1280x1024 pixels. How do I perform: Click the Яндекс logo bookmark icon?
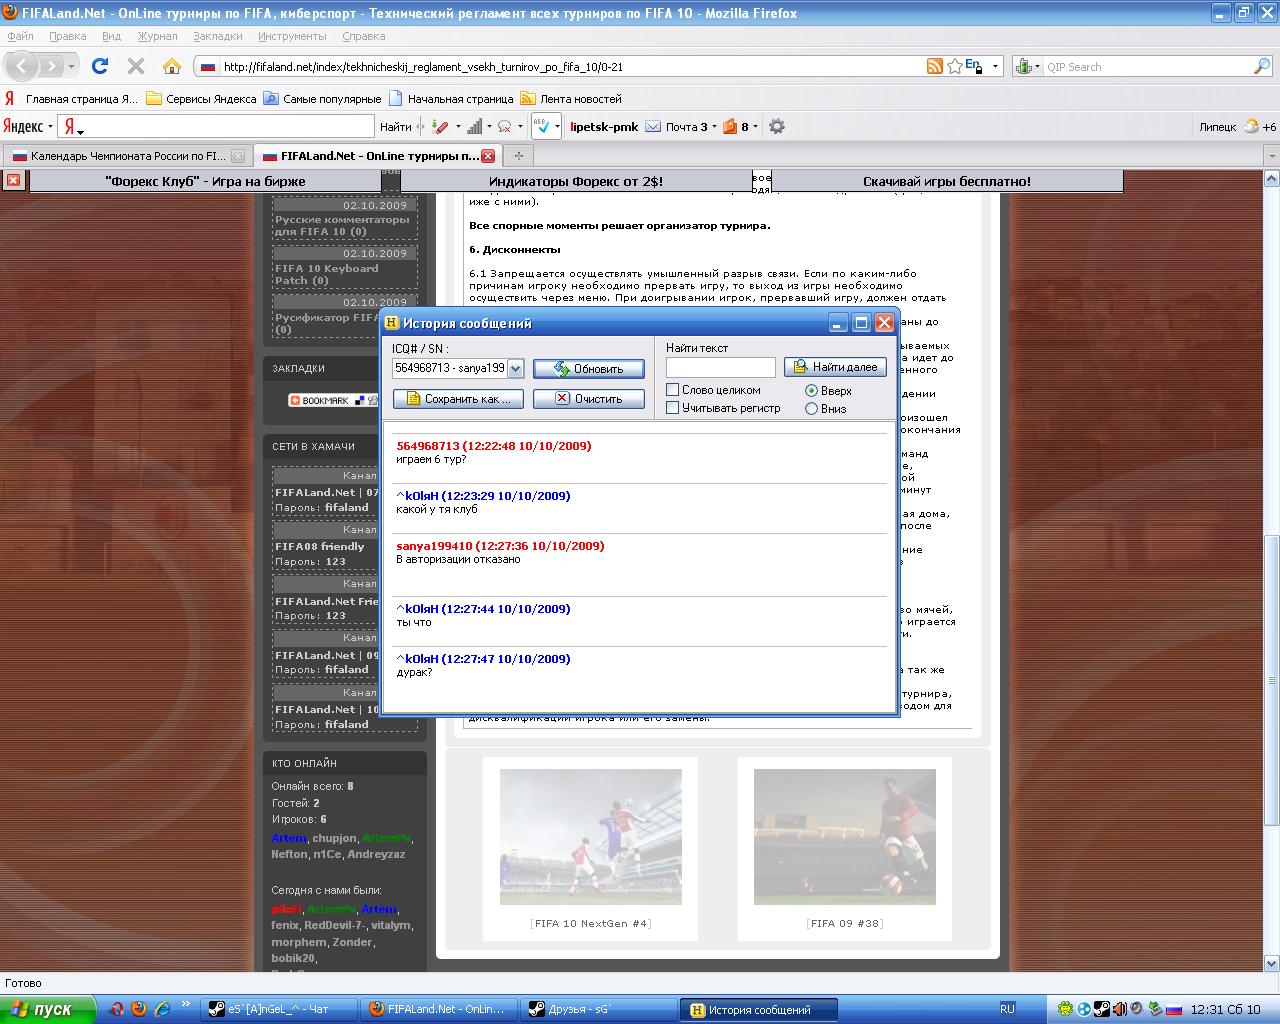[9, 99]
